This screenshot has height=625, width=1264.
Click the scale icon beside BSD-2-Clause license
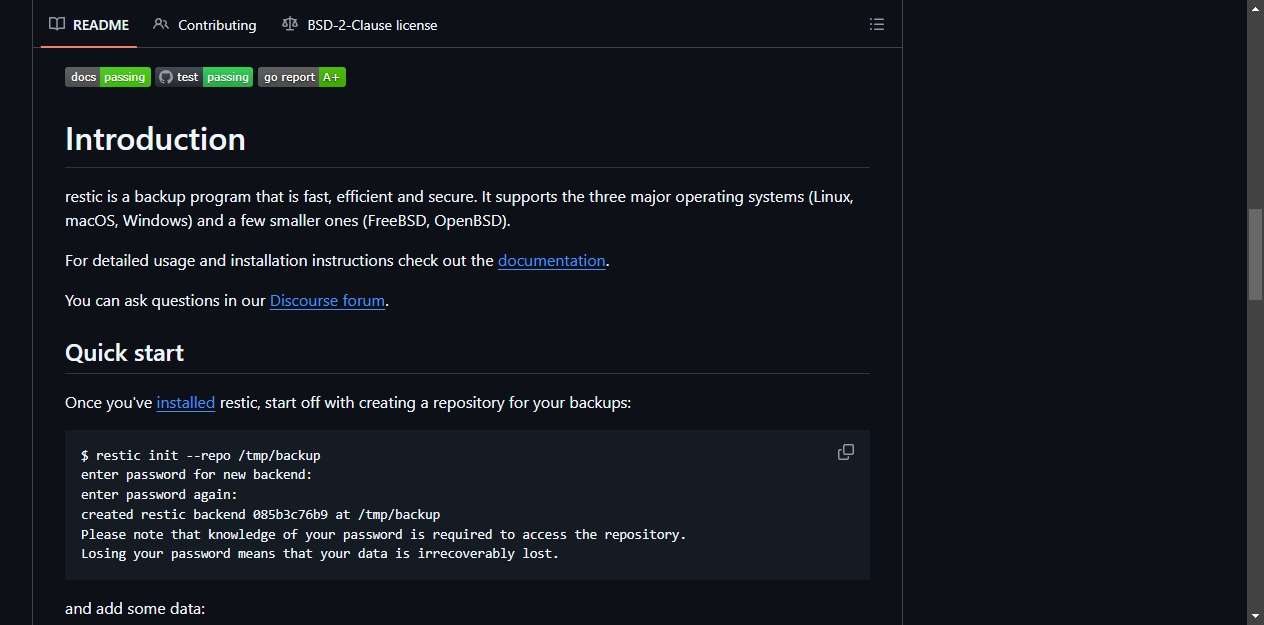[x=290, y=24]
